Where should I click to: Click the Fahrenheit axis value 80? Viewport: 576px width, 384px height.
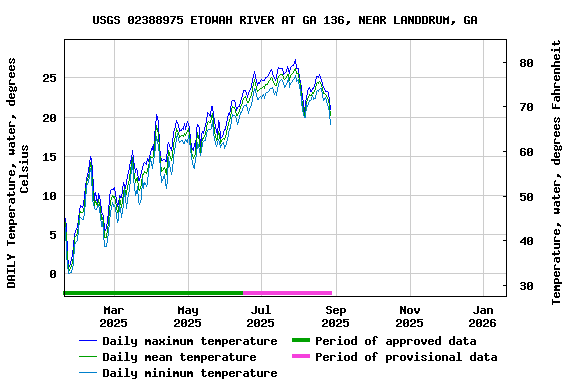[526, 63]
